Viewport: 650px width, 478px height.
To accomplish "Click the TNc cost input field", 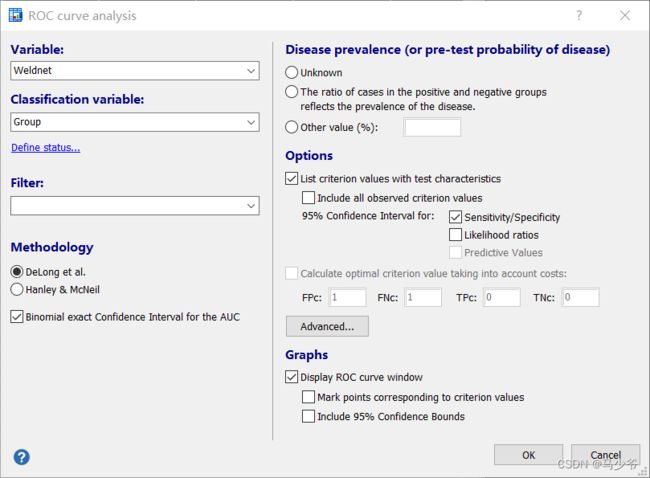I will coord(580,297).
